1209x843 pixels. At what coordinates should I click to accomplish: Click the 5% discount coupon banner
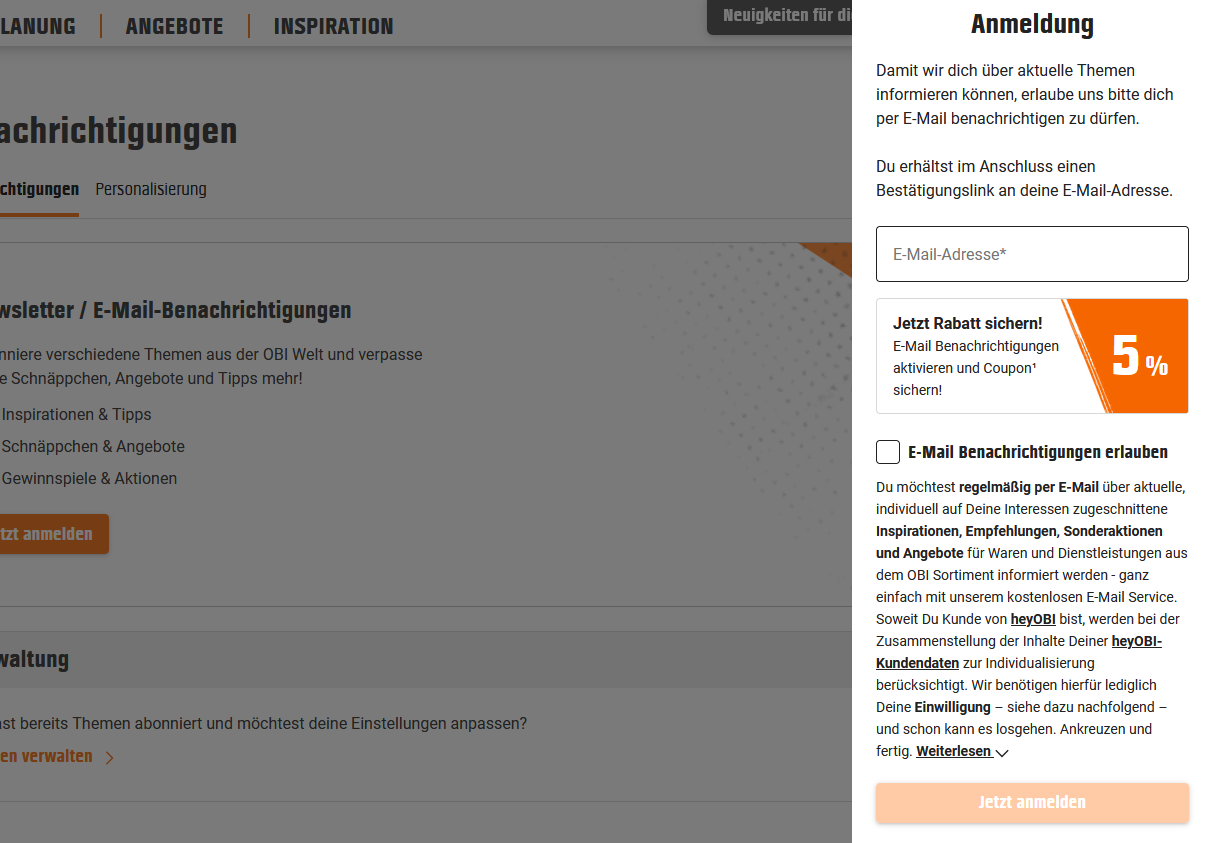1032,356
